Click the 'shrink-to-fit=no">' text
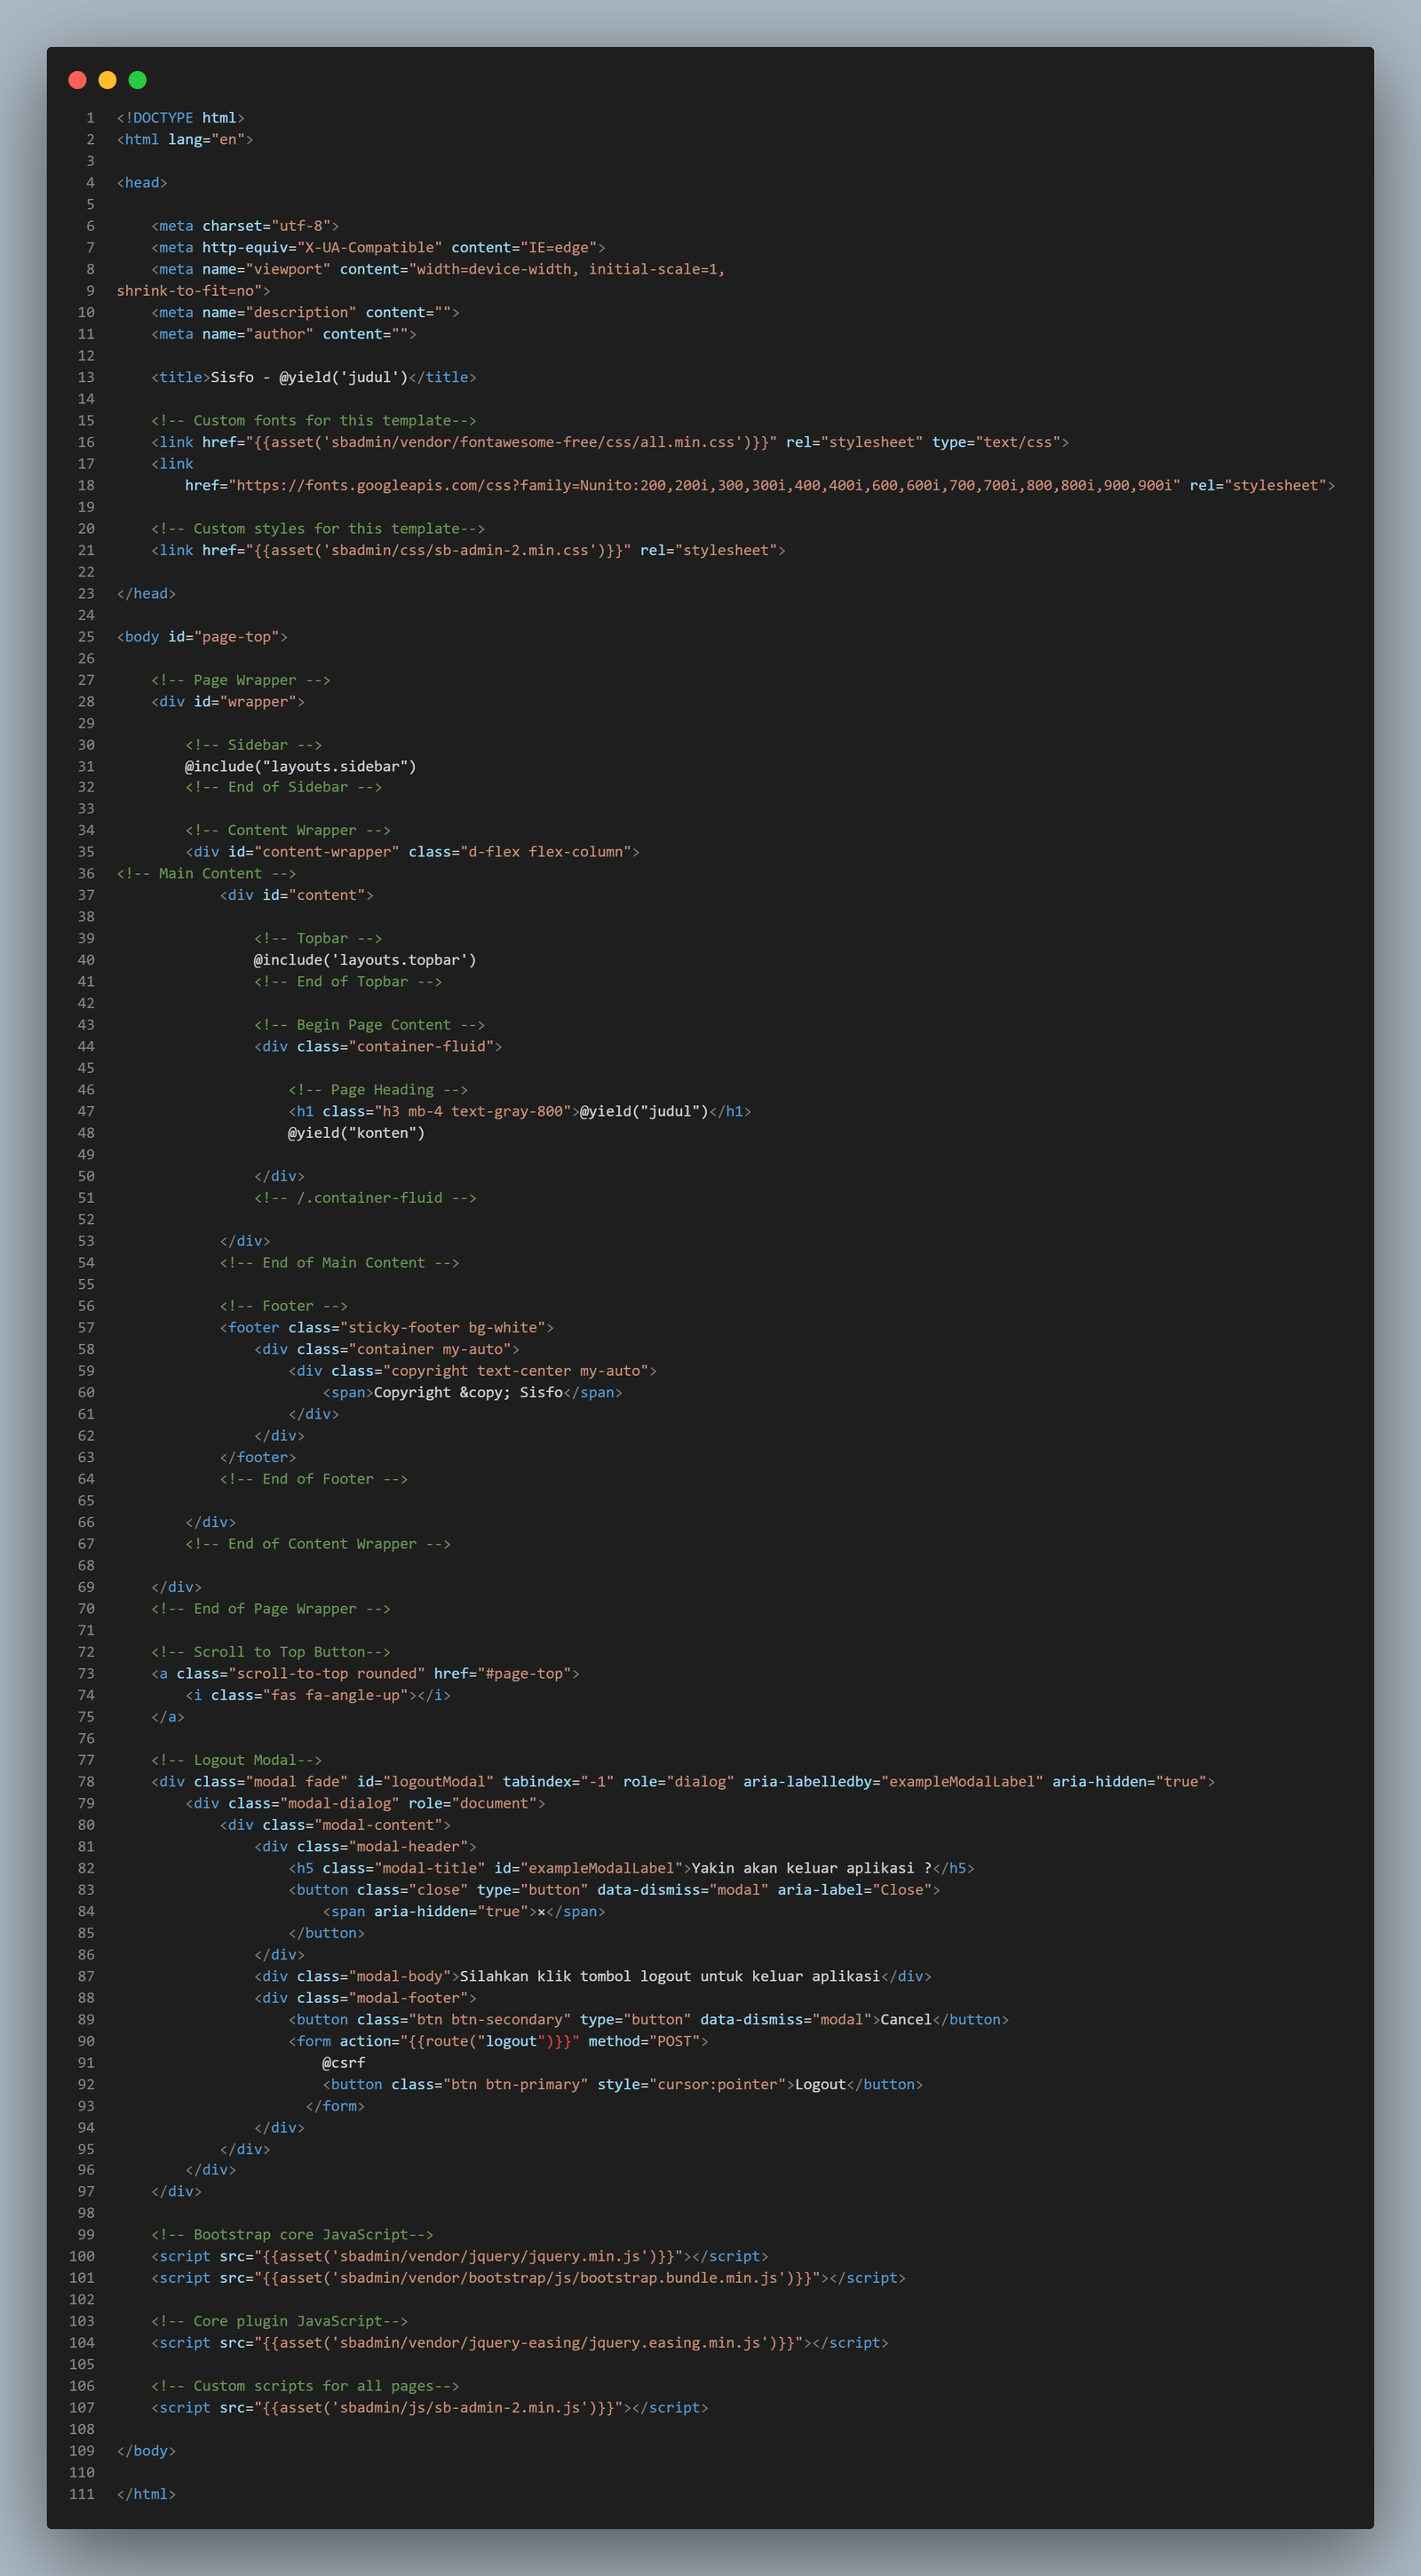 [193, 291]
